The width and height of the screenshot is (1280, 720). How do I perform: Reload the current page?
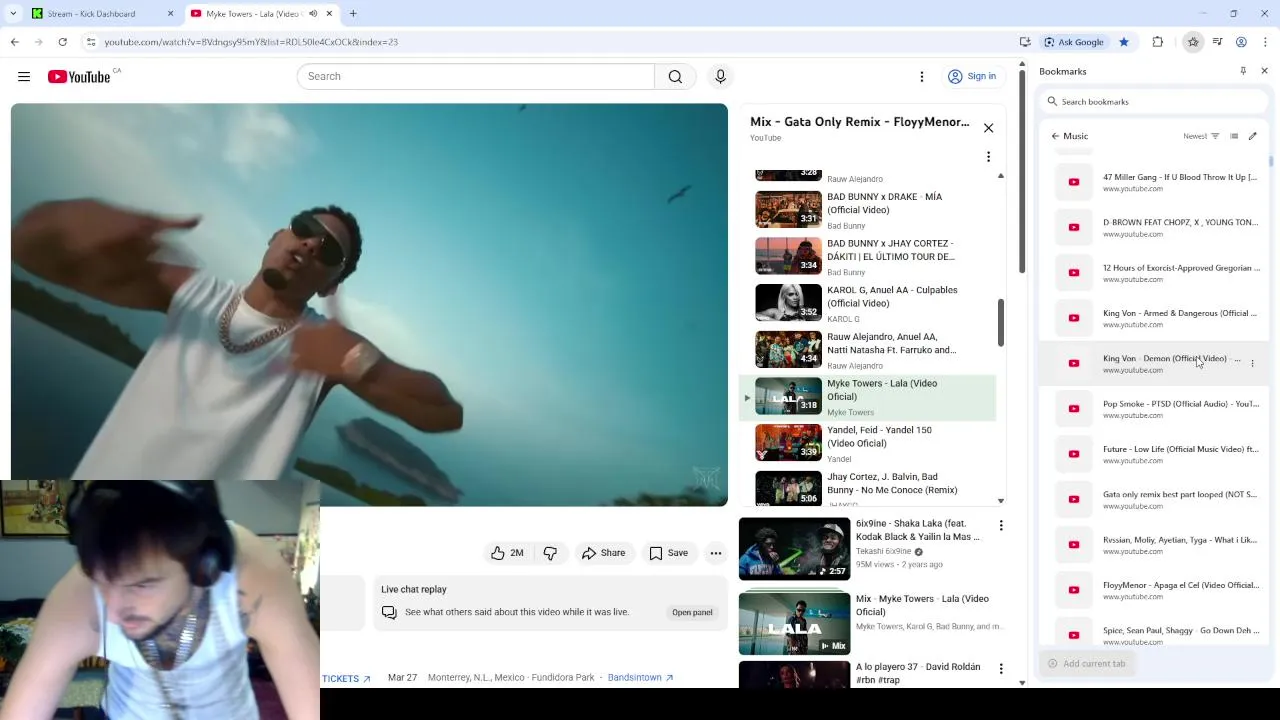pyautogui.click(x=62, y=42)
